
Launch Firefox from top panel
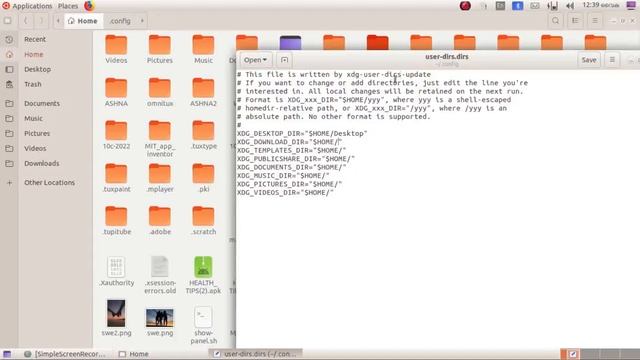pyautogui.click(x=89, y=6)
